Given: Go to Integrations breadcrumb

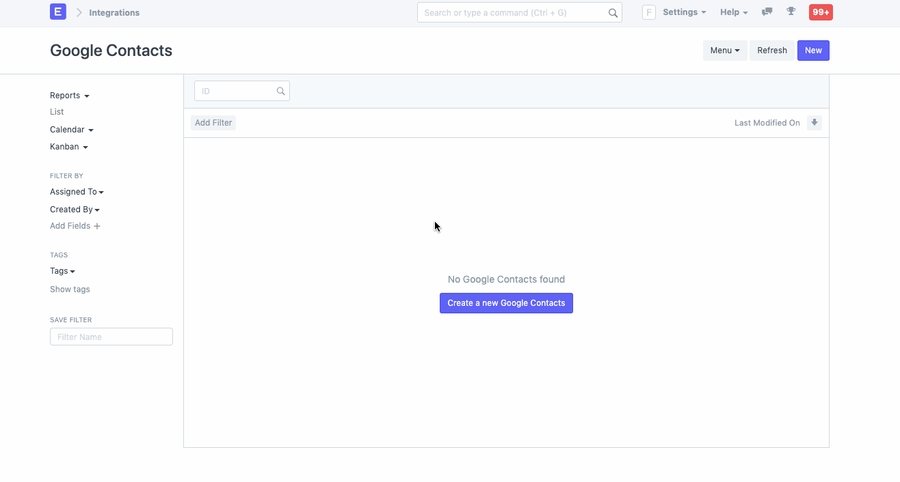Looking at the screenshot, I should click(x=114, y=13).
